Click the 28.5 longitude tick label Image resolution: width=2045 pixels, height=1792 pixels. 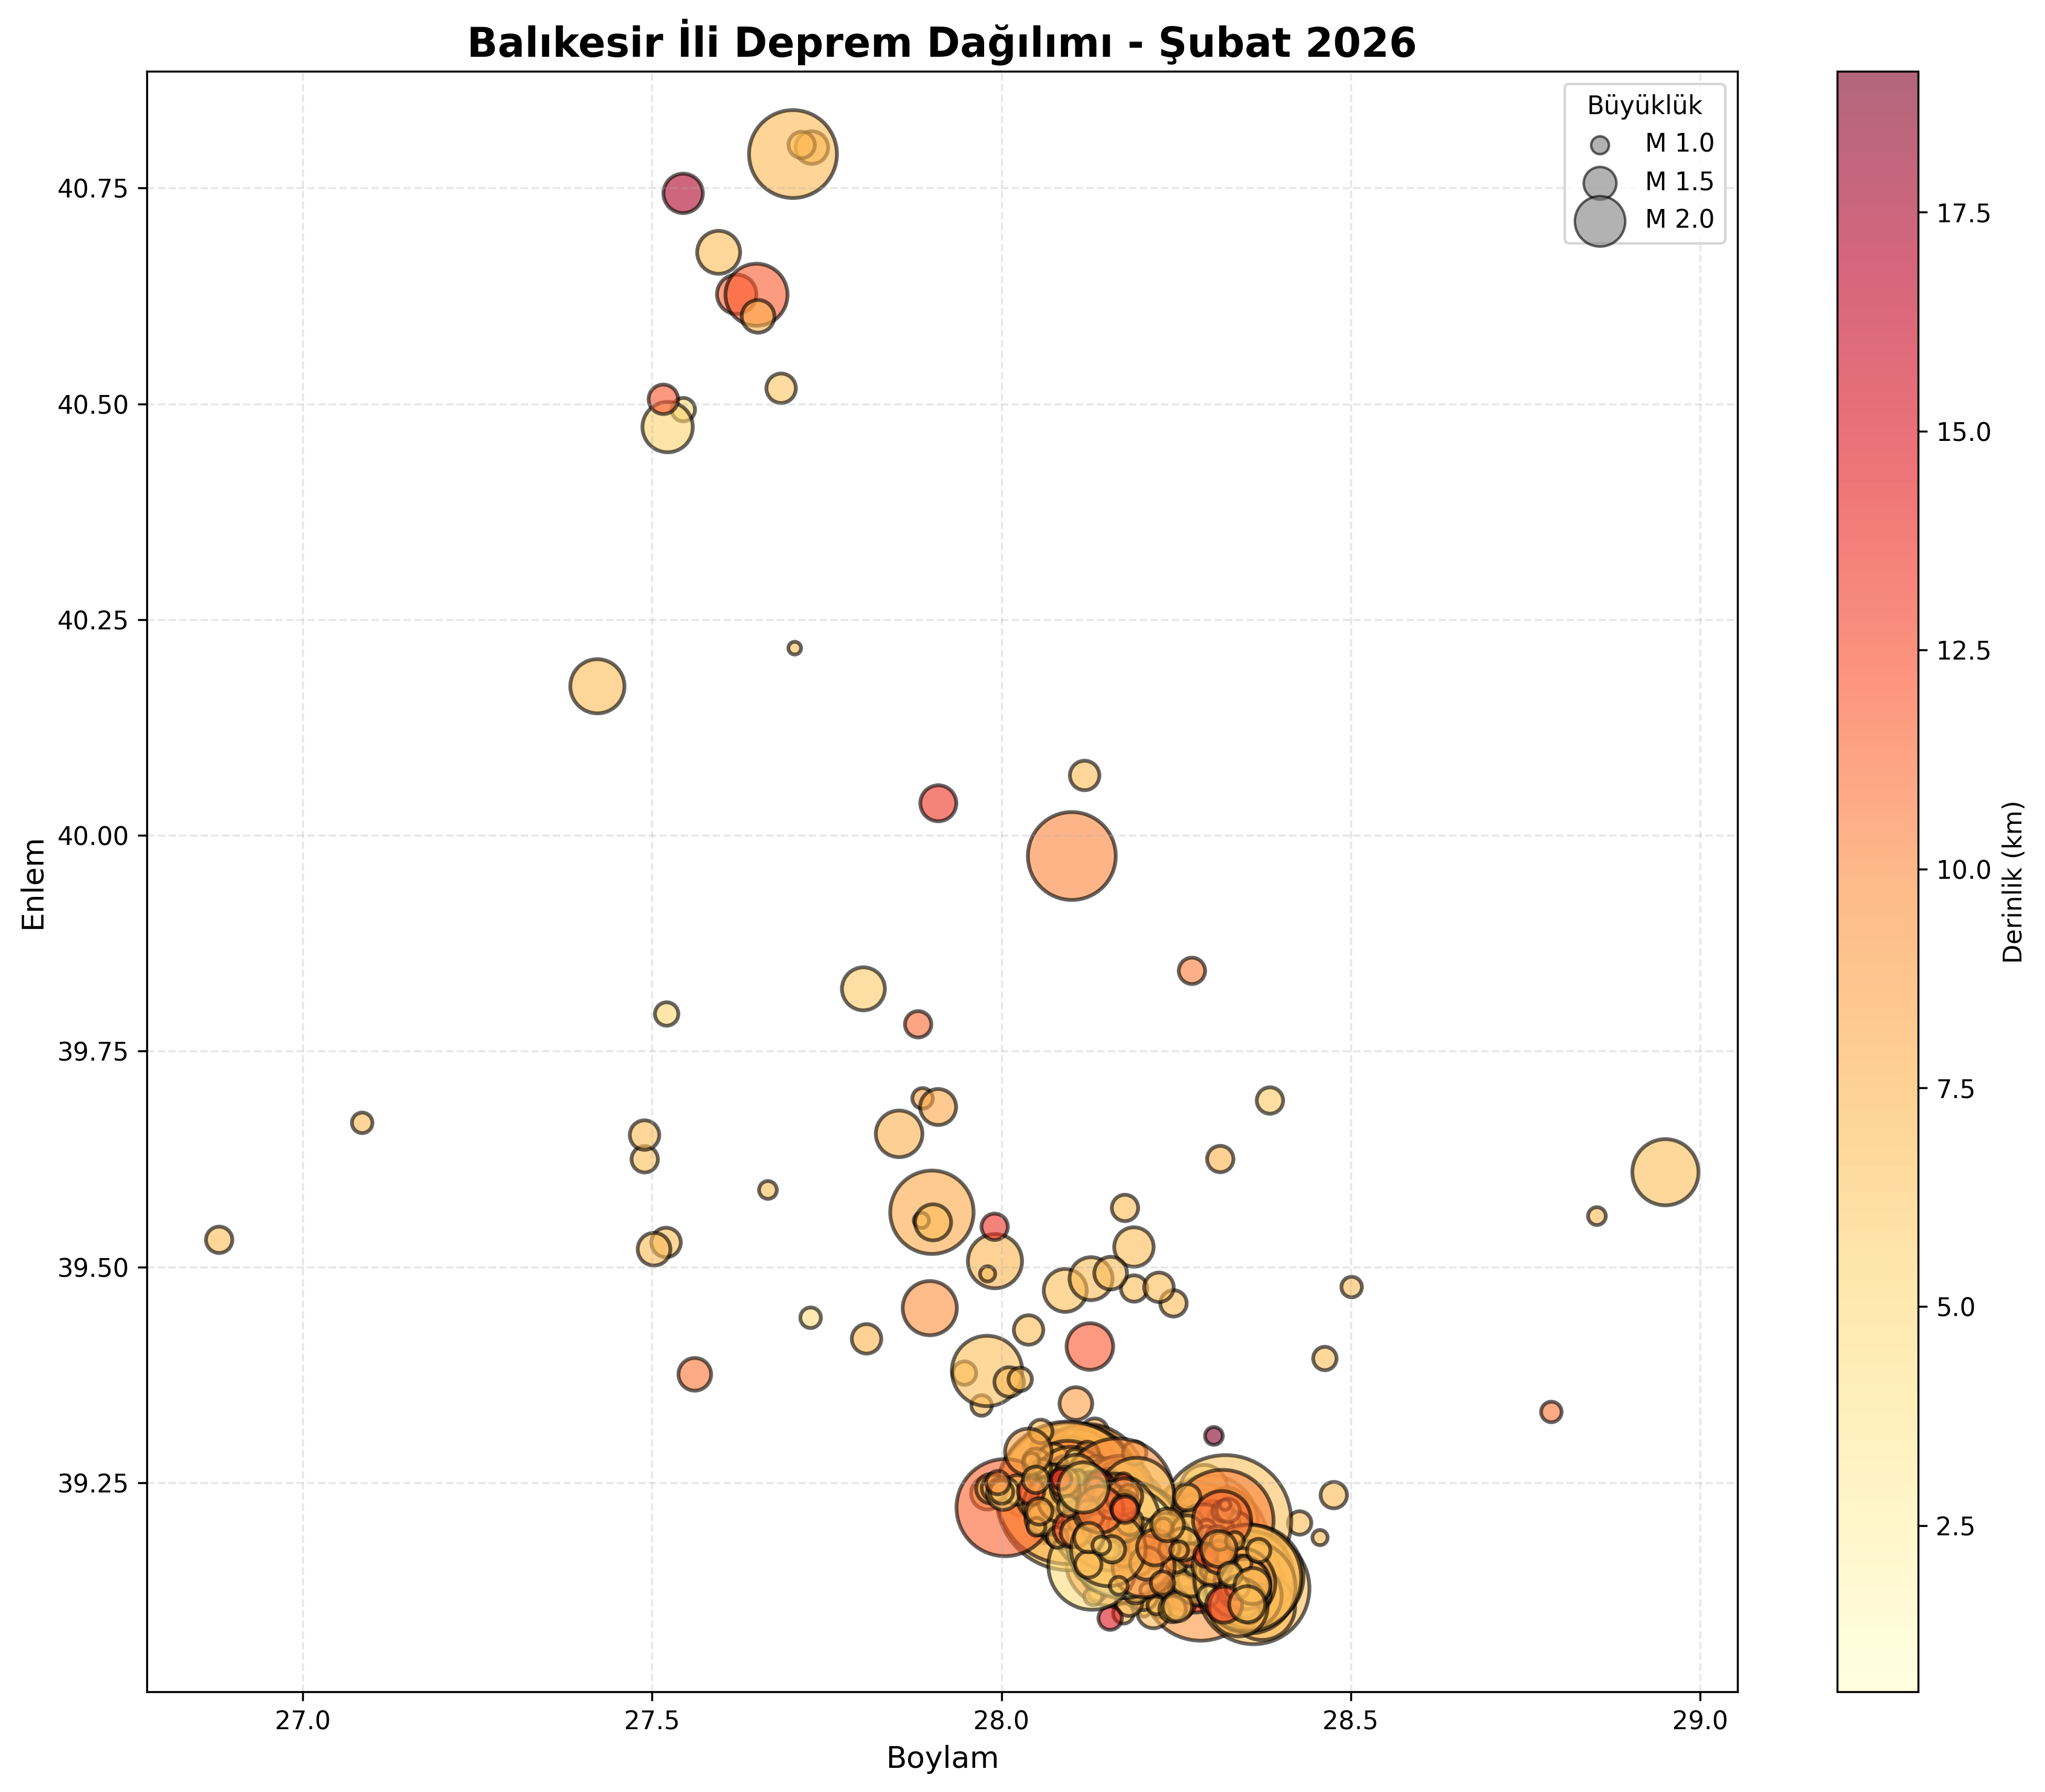tap(1351, 1722)
